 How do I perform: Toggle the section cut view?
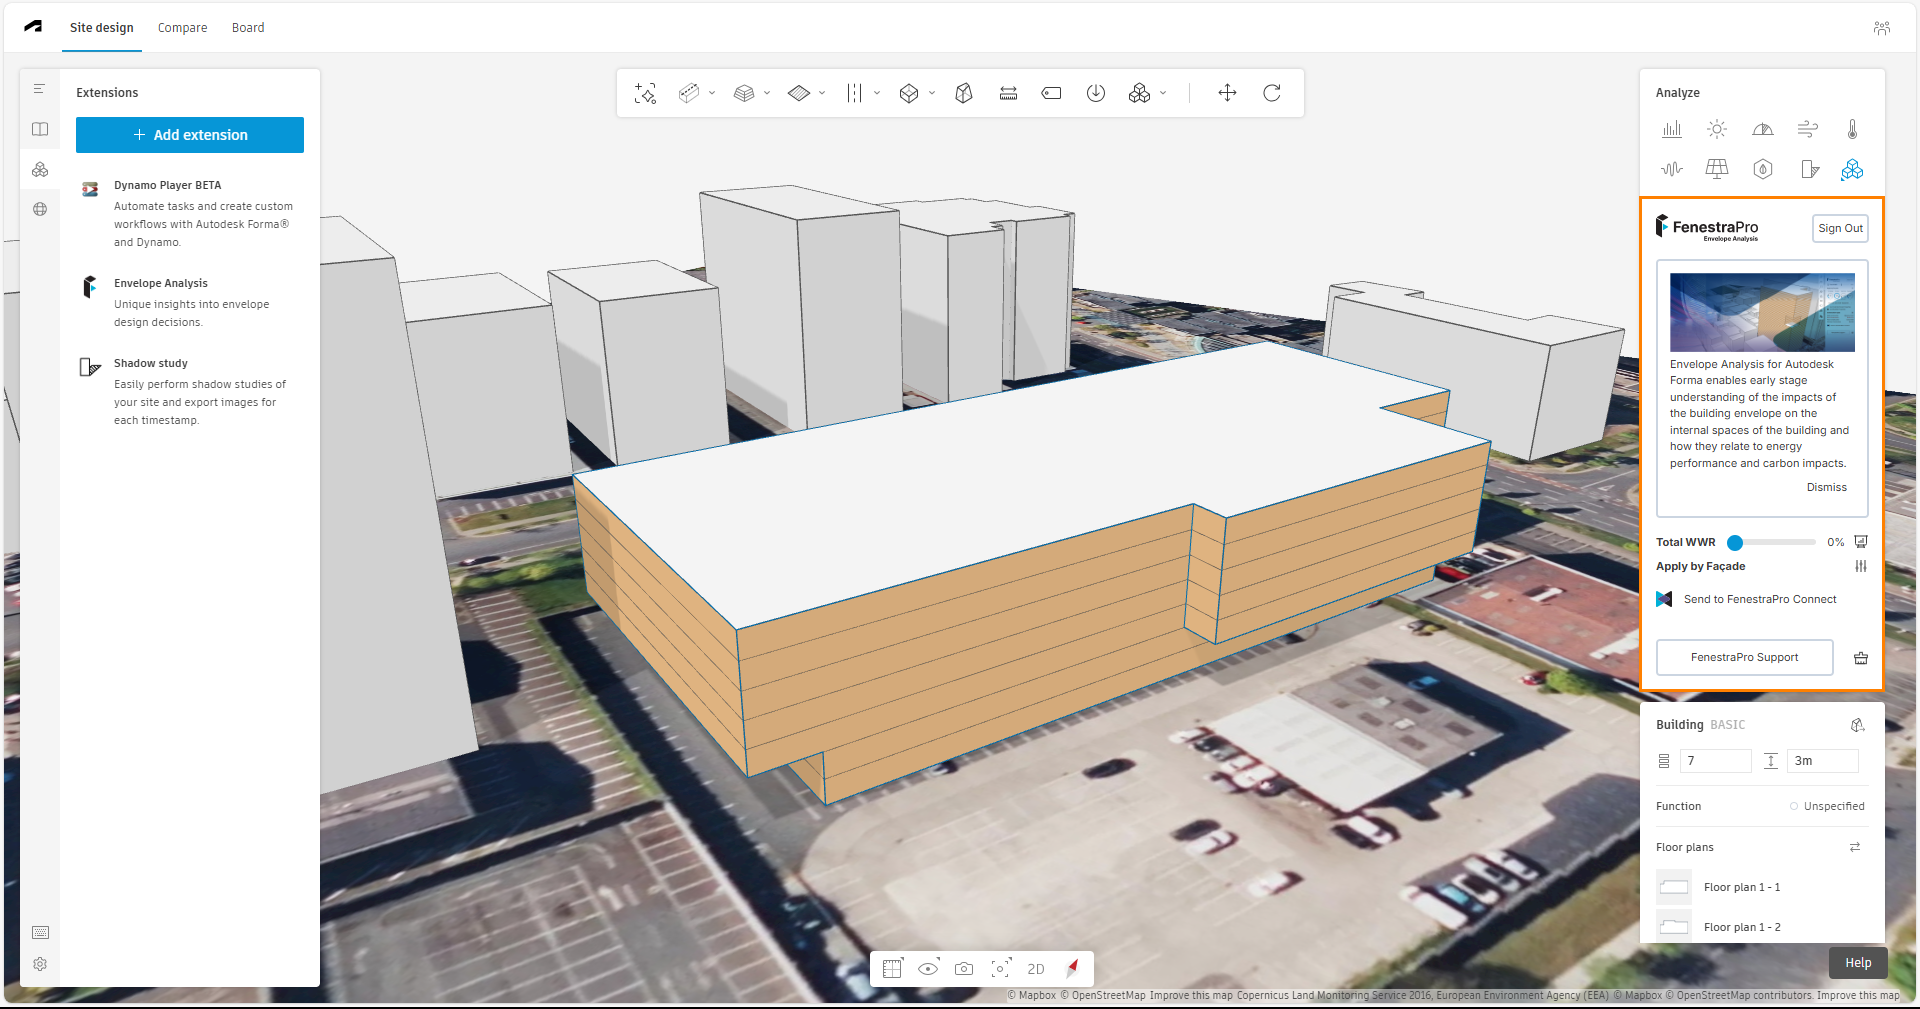[893, 968]
